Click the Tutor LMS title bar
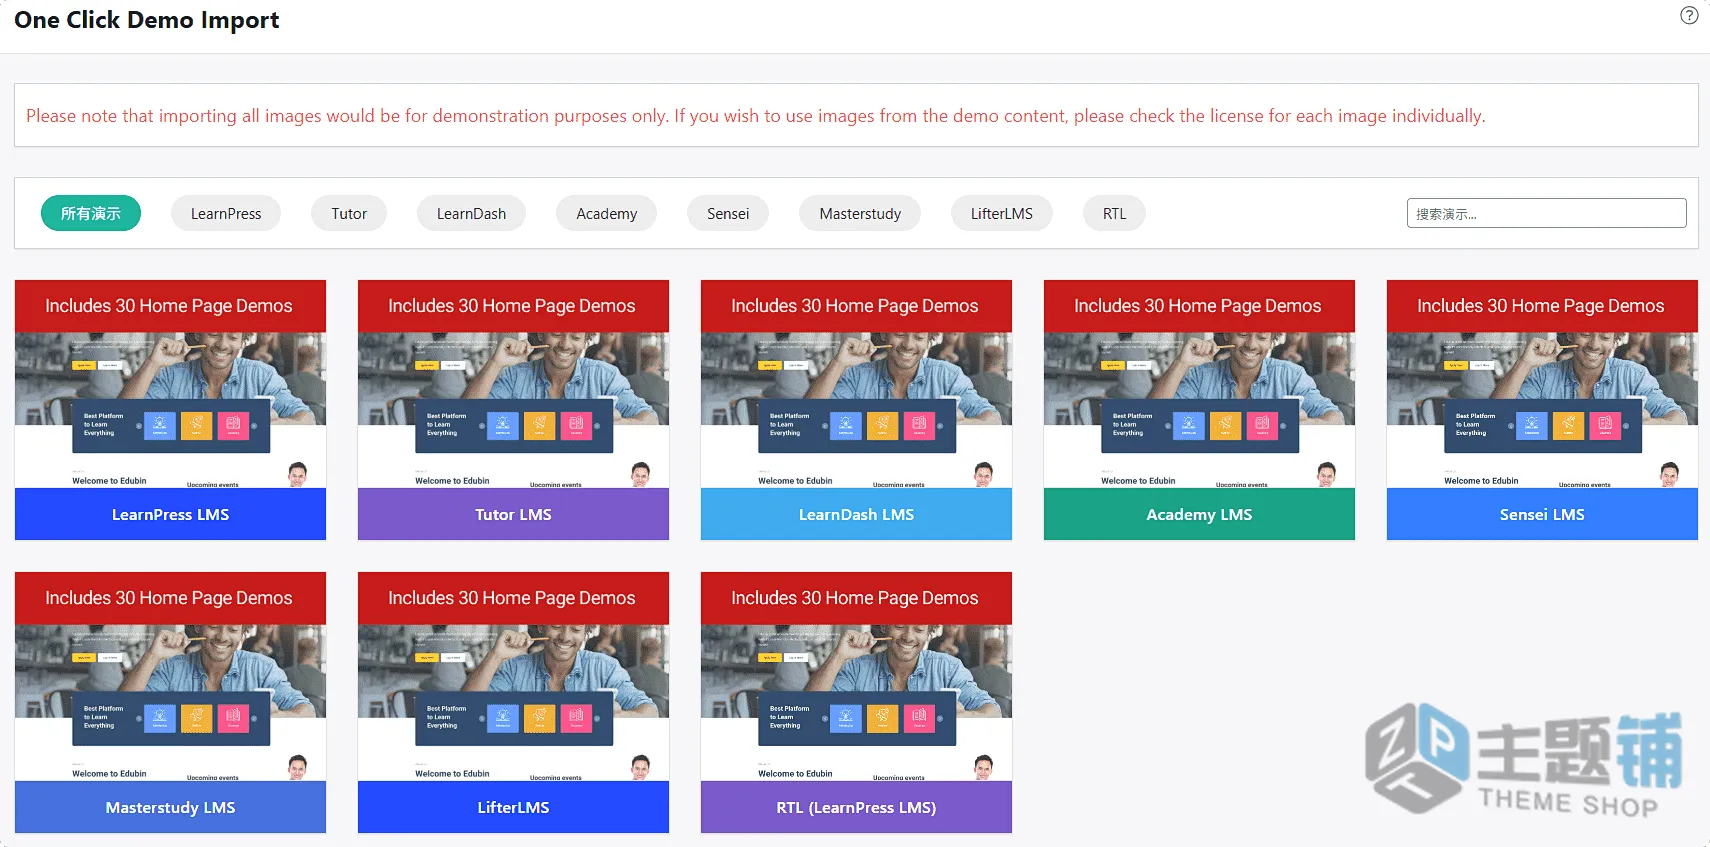Viewport: 1710px width, 847px height. pyautogui.click(x=513, y=514)
